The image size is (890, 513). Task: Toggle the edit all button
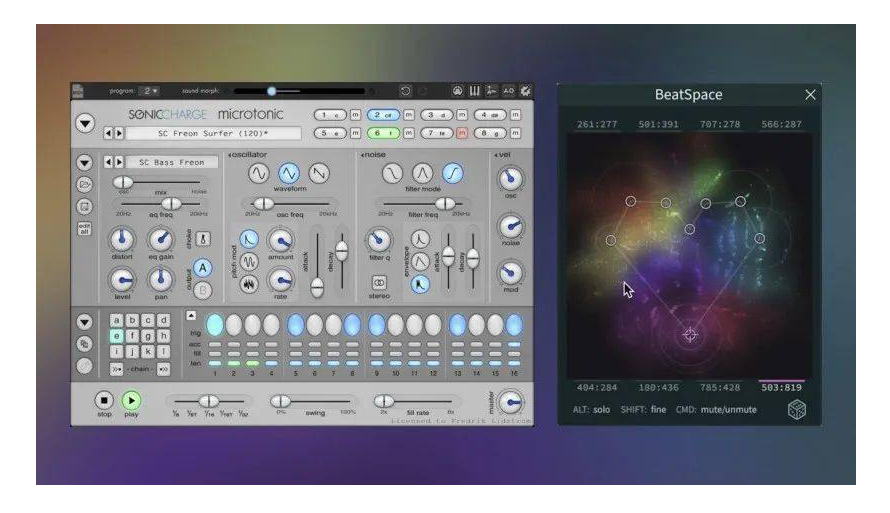pyautogui.click(x=84, y=229)
